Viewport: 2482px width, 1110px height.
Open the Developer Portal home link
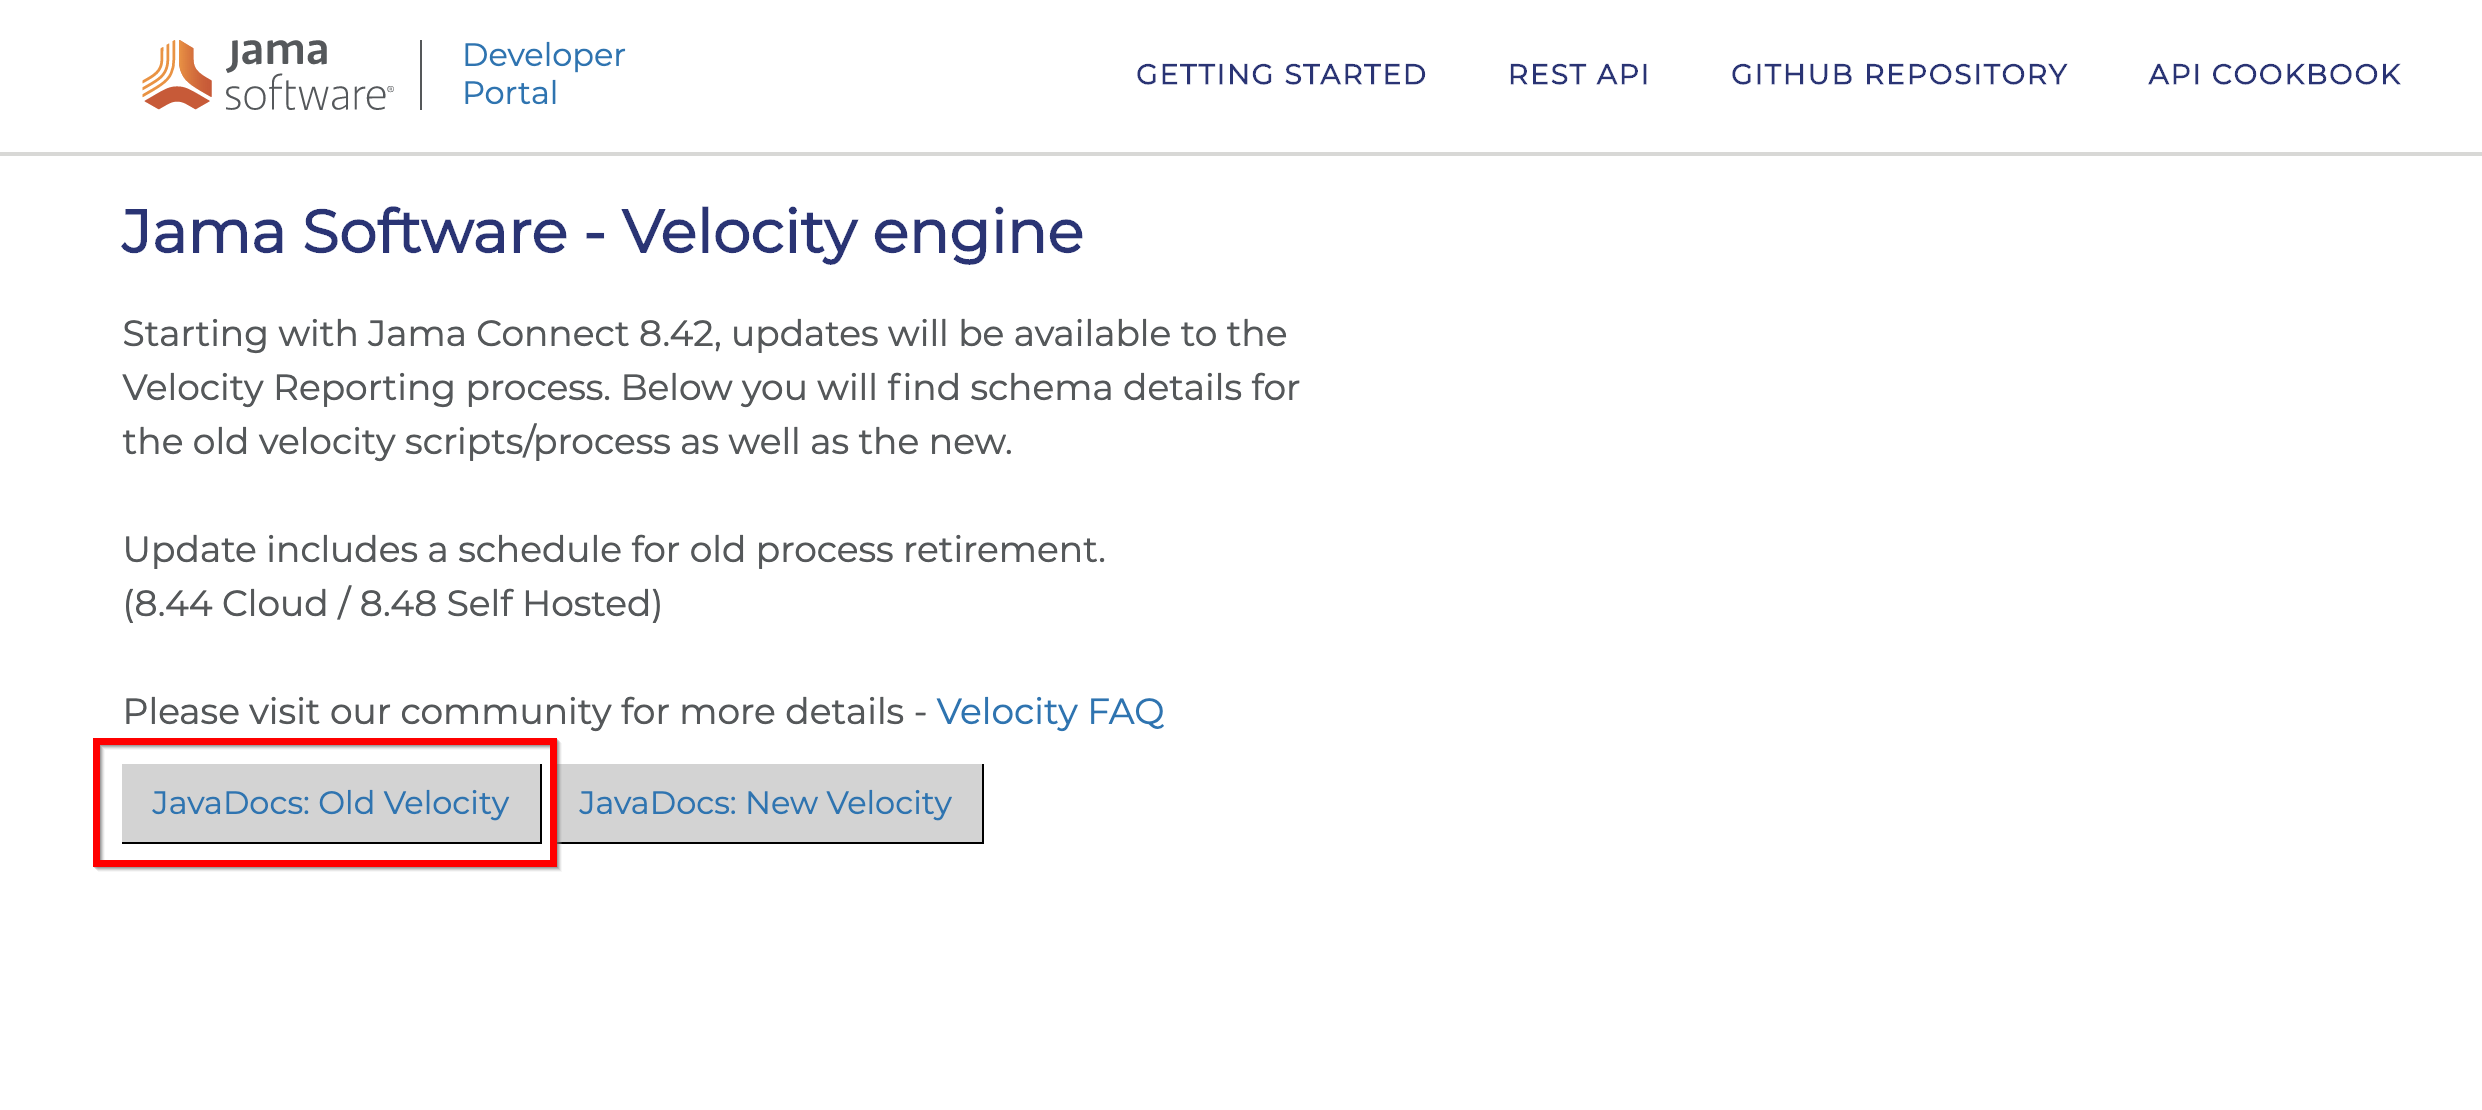pyautogui.click(x=543, y=74)
